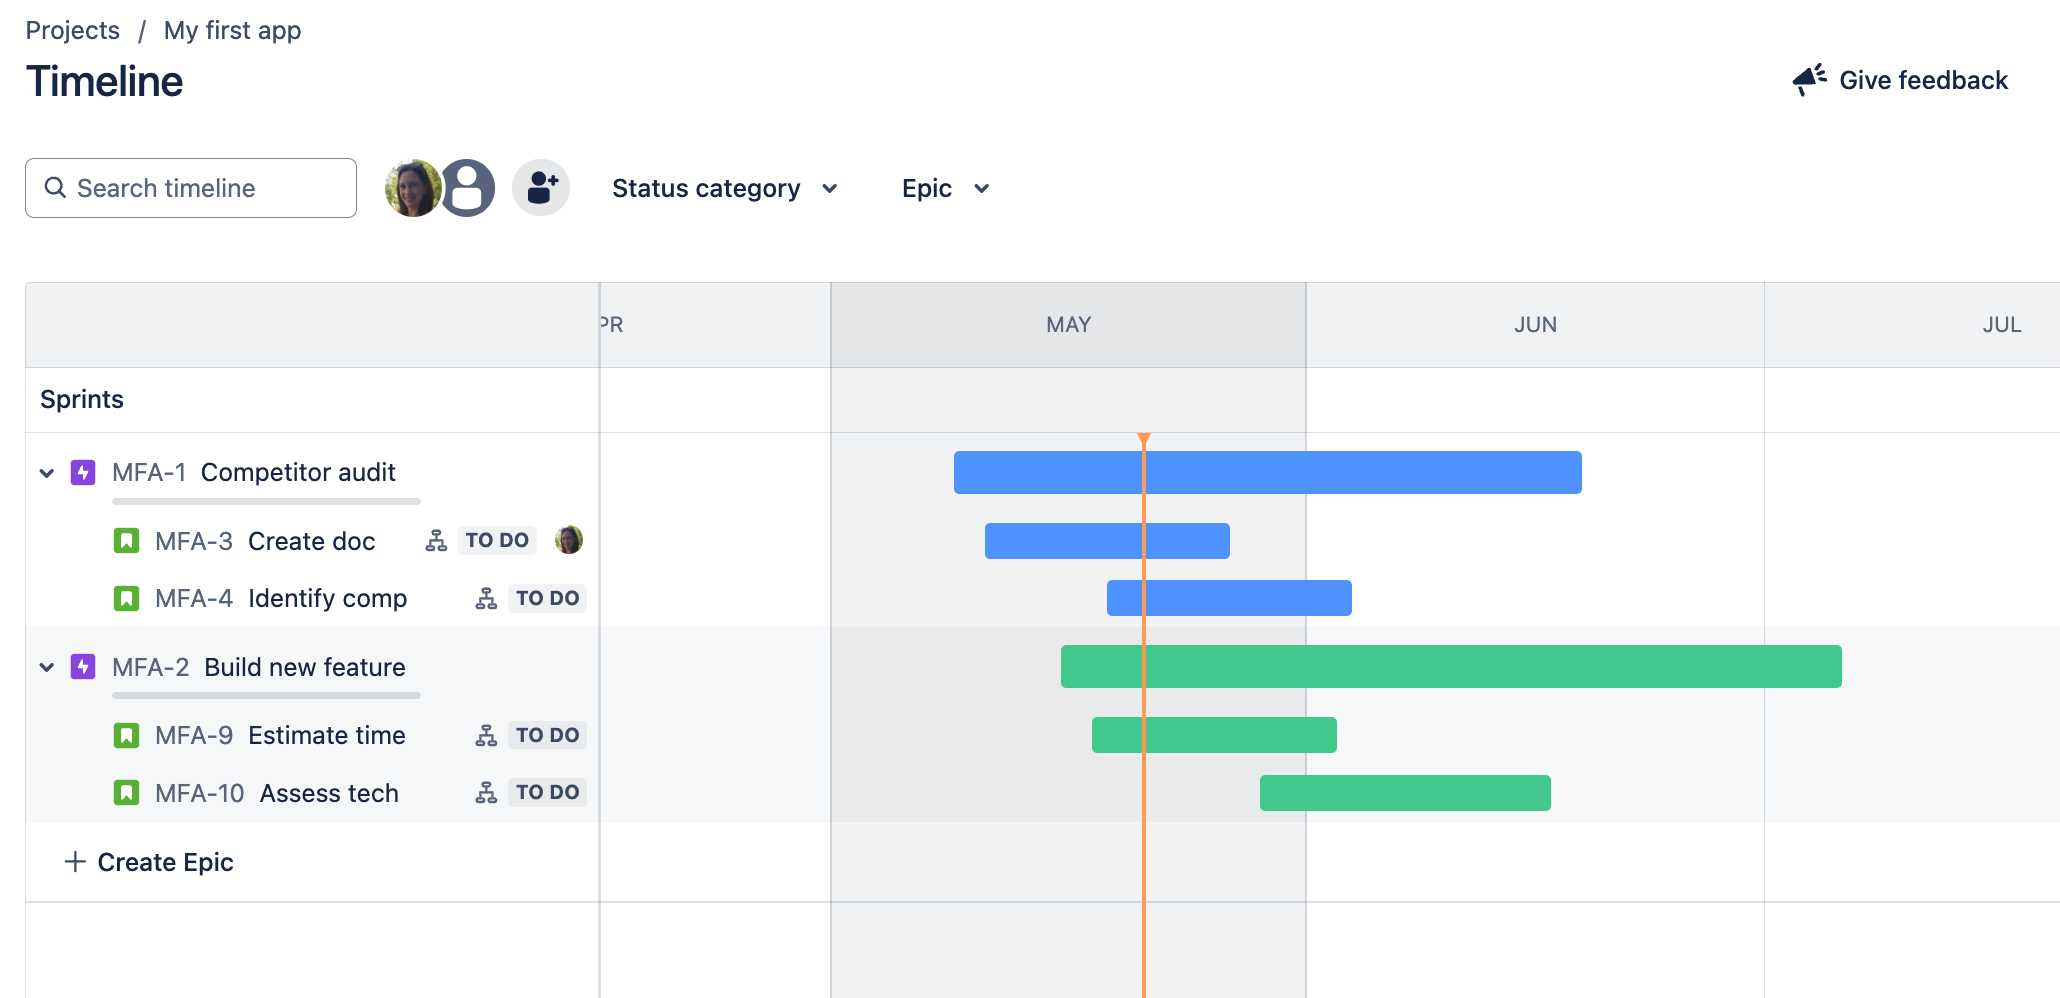The width and height of the screenshot is (2060, 998).
Task: Click the Create Epic button
Action: [x=148, y=861]
